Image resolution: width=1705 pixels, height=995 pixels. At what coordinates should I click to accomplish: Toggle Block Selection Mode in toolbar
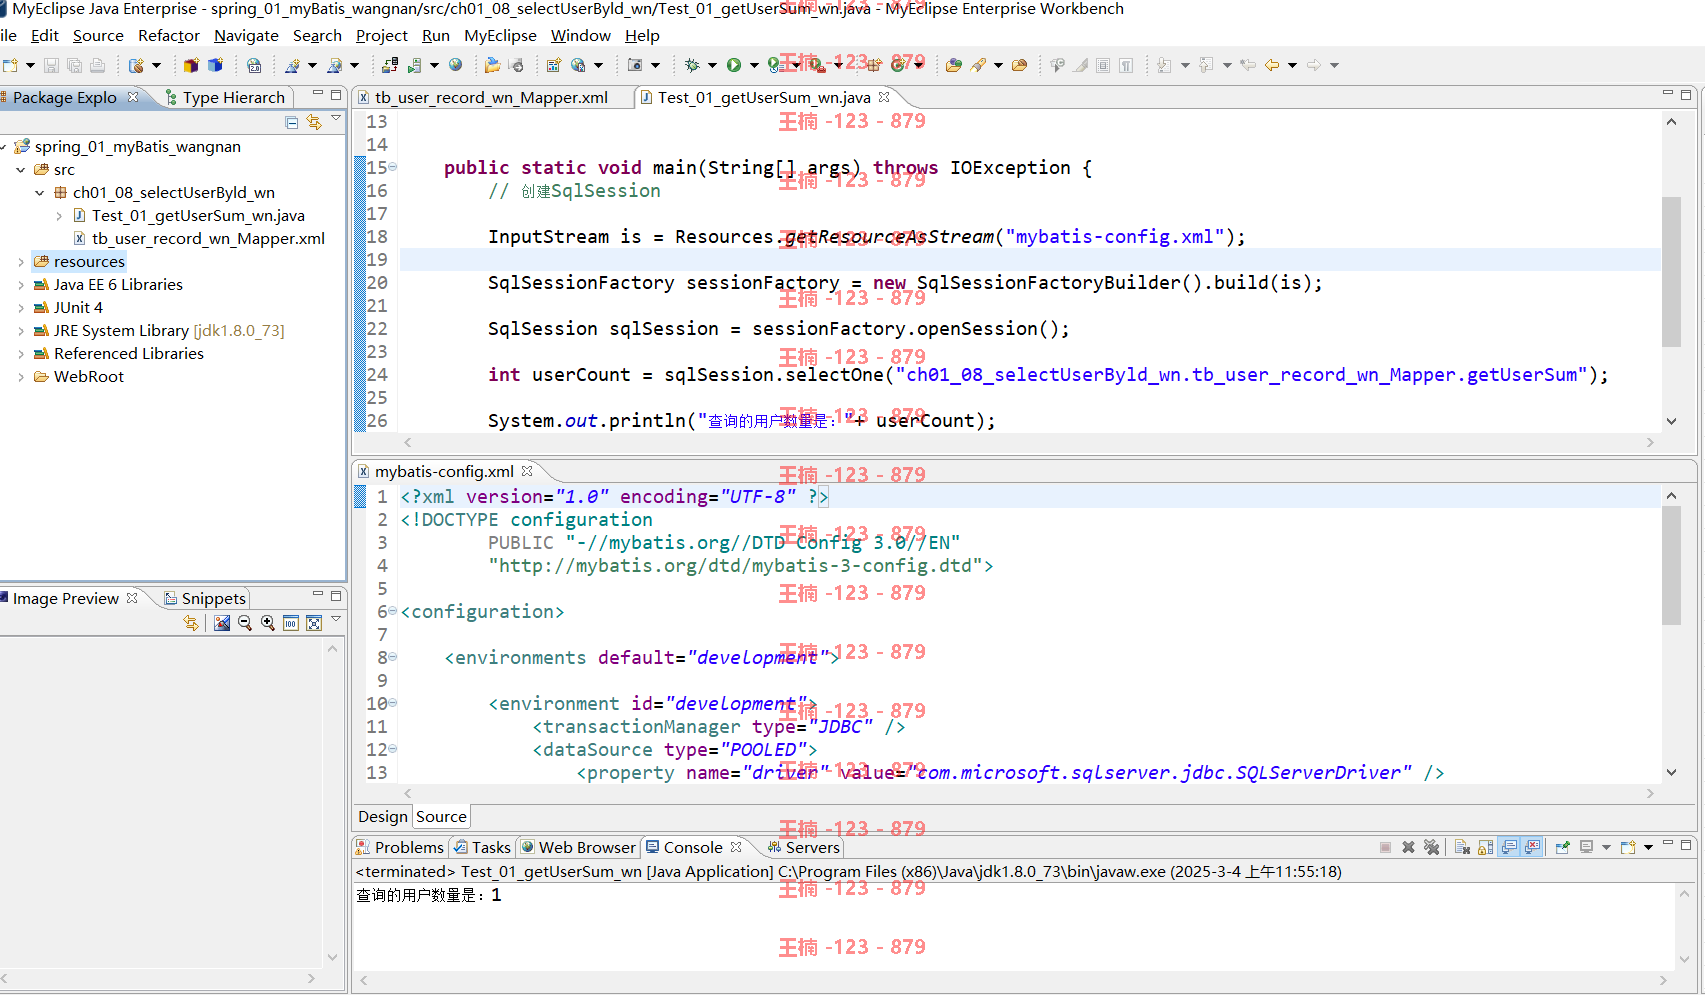[x=1103, y=65]
